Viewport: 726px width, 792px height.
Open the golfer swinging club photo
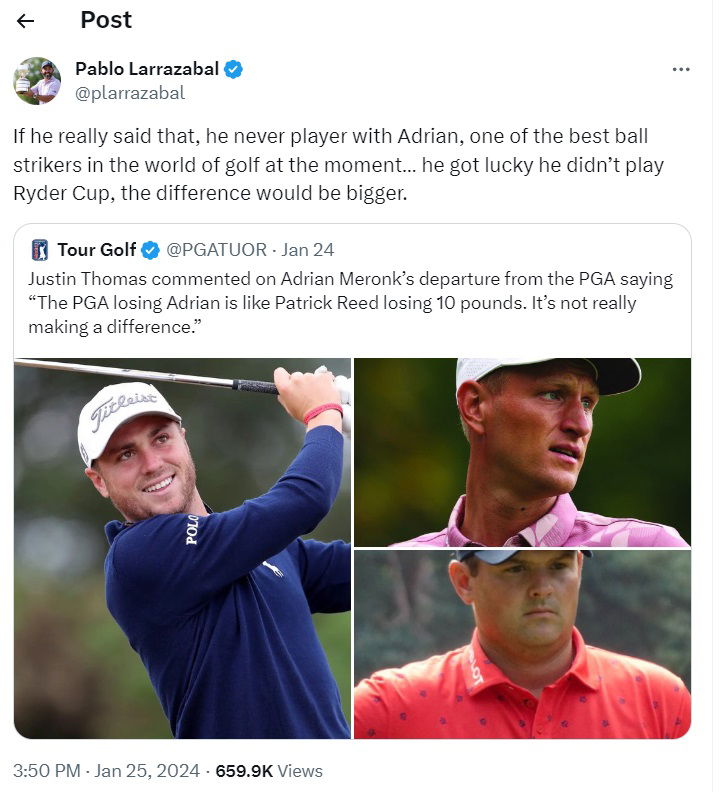pyautogui.click(x=182, y=548)
